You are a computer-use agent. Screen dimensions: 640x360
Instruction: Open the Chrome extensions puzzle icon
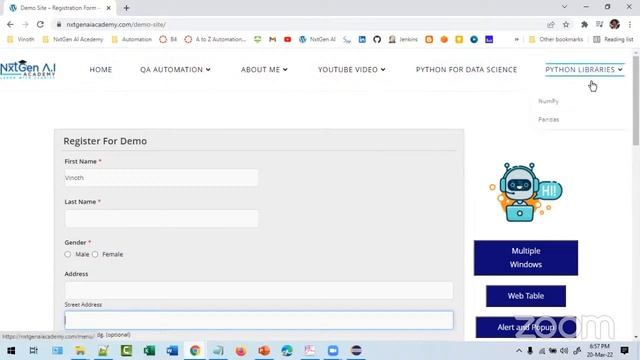(x=584, y=24)
